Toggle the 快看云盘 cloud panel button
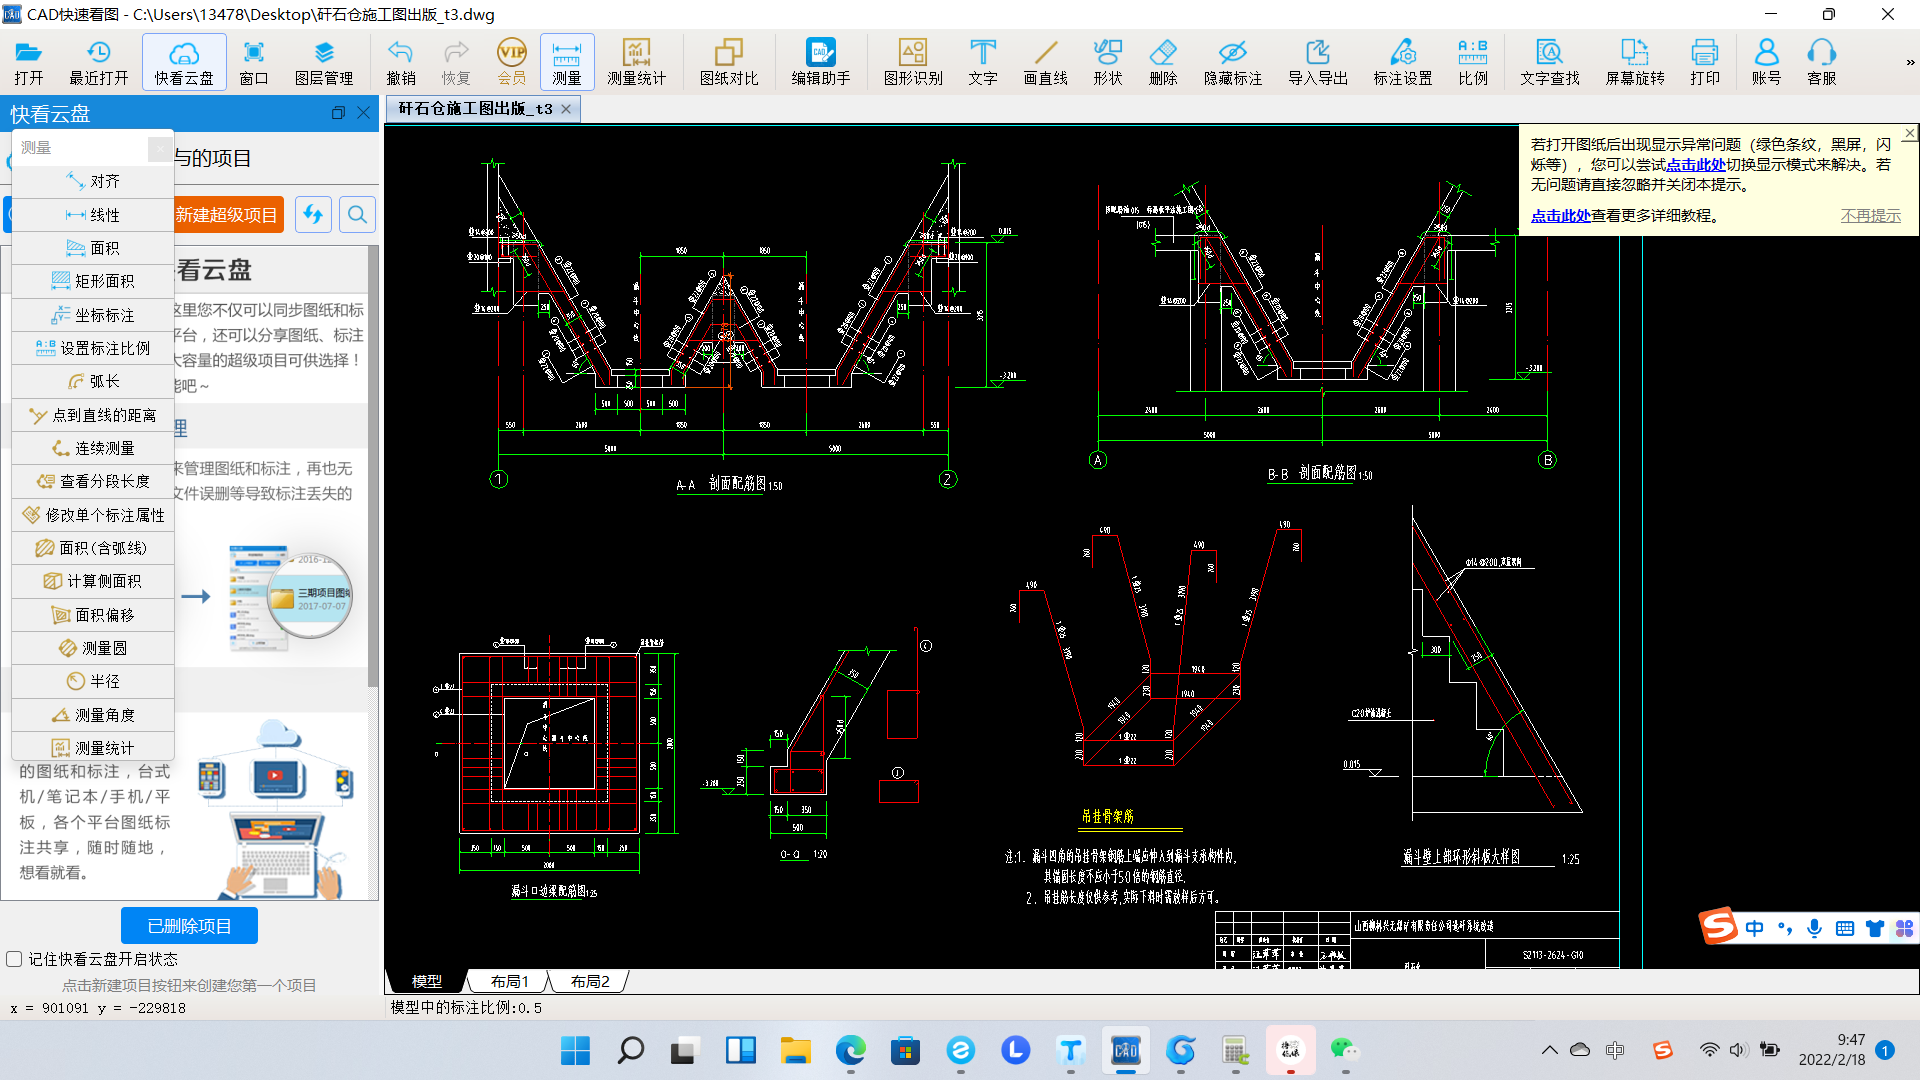 click(184, 62)
